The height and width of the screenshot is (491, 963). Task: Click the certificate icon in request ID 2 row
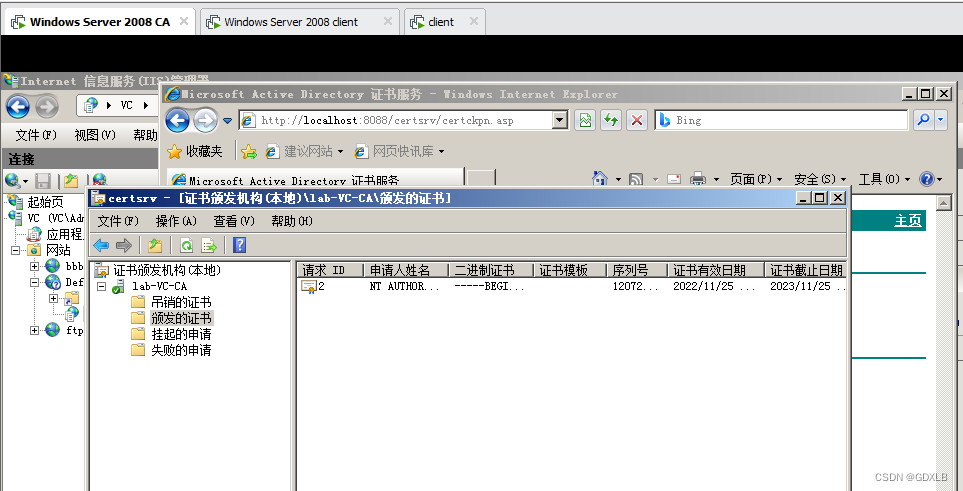pos(308,286)
